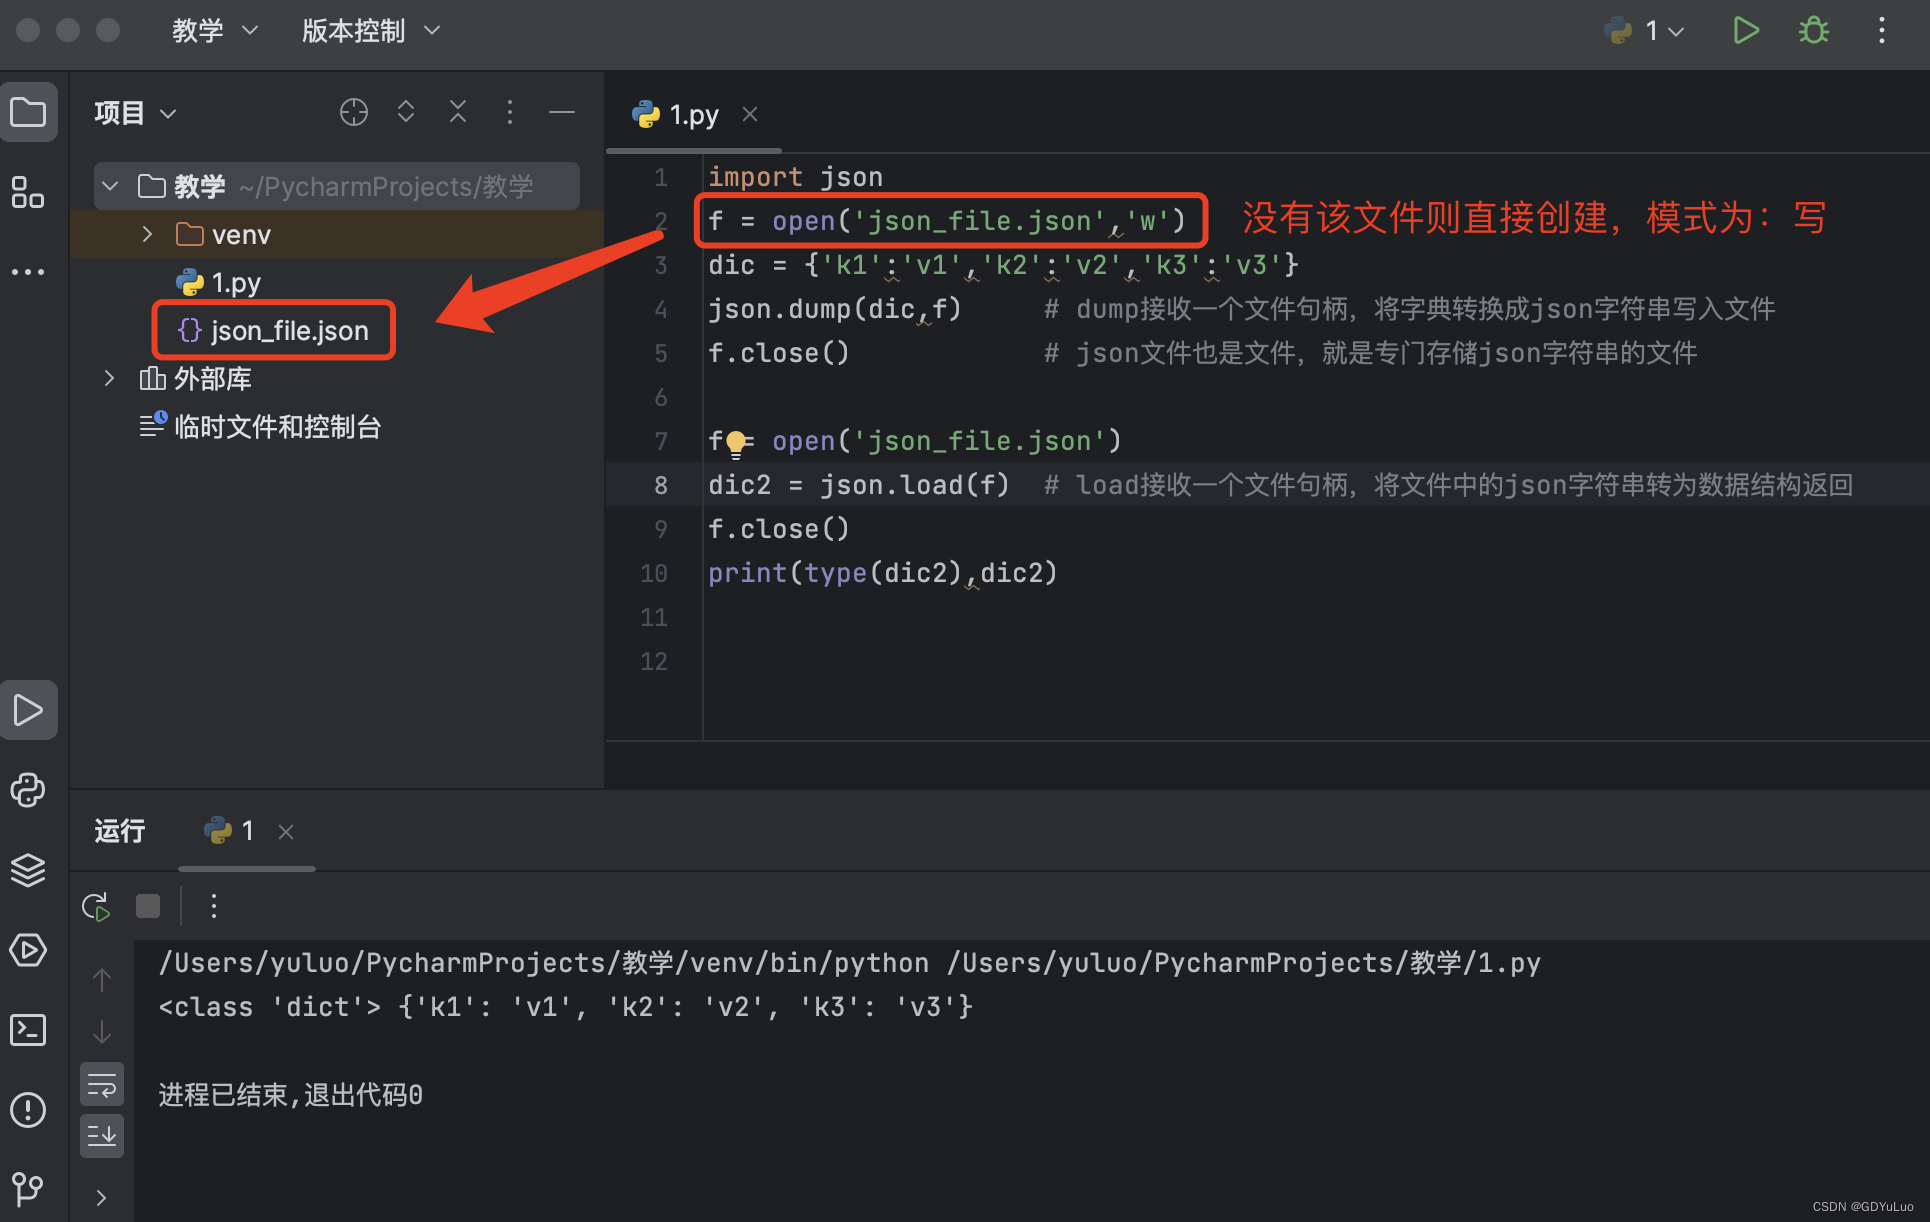Open the Terminal tool window

[x=28, y=1030]
